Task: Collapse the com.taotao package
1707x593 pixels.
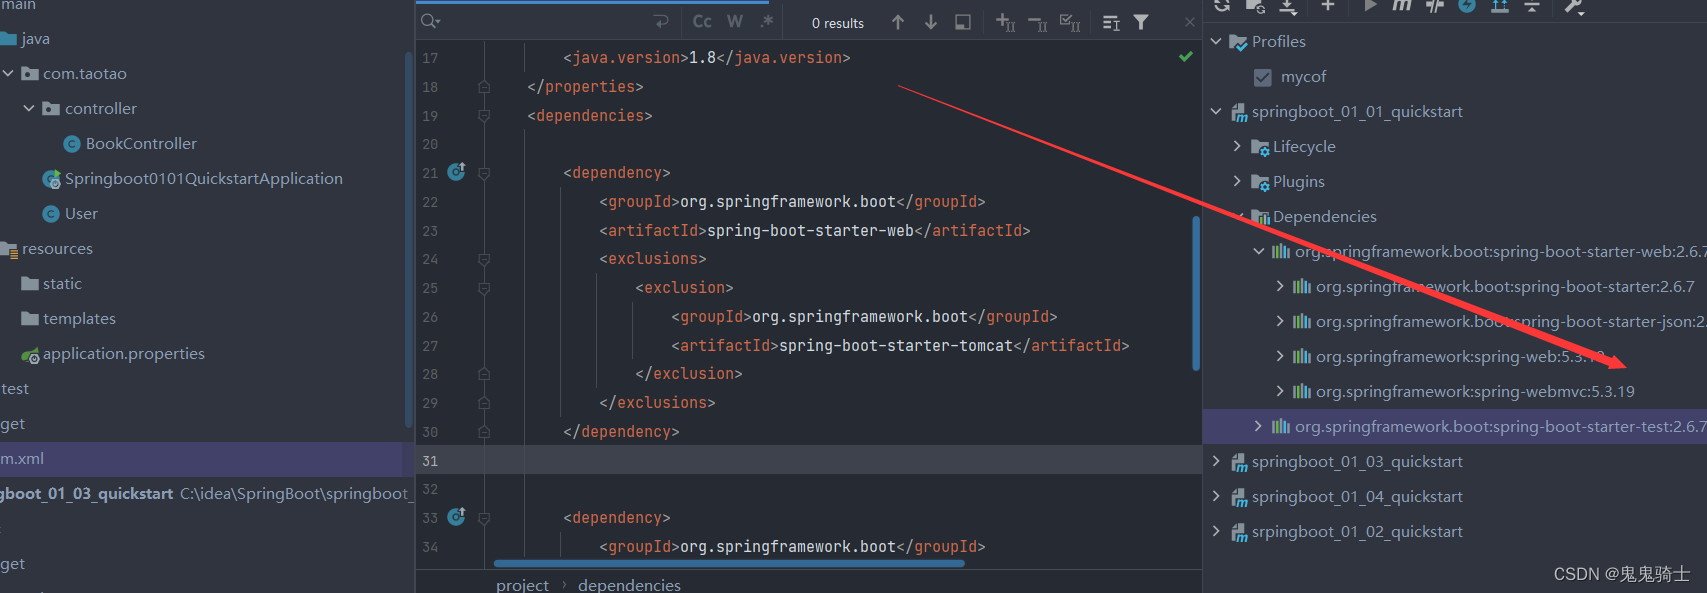Action: 8,74
